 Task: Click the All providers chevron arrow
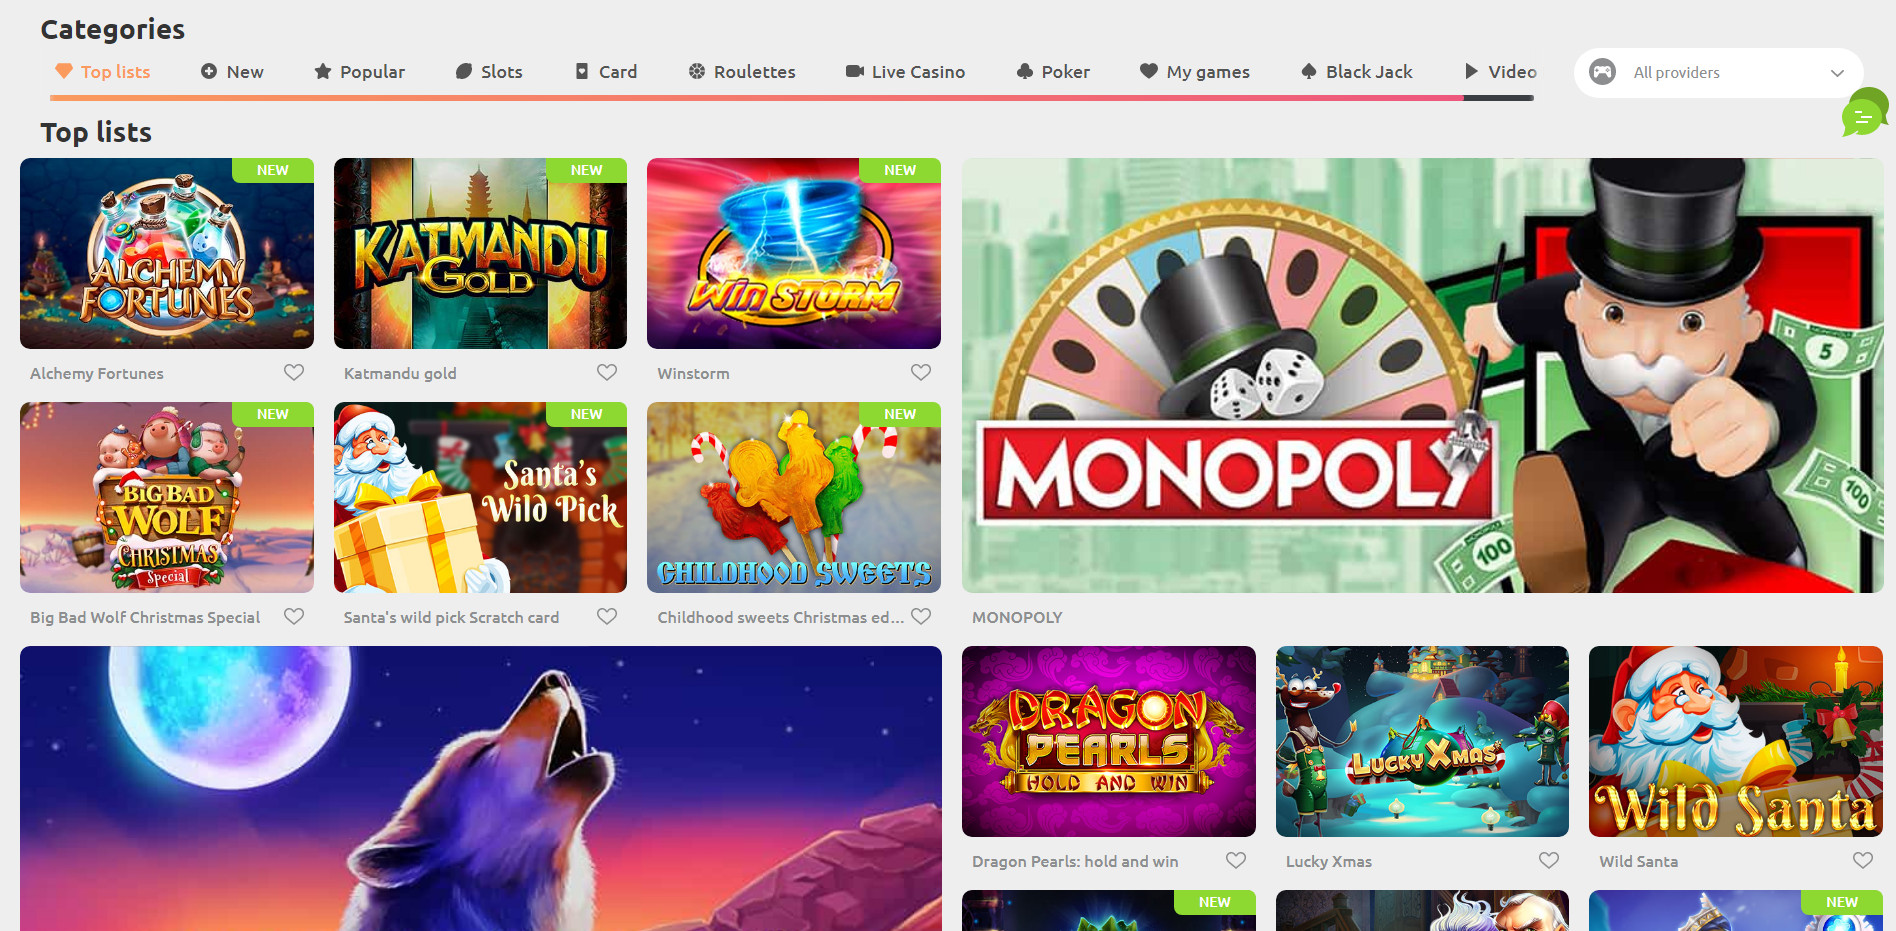(1837, 73)
